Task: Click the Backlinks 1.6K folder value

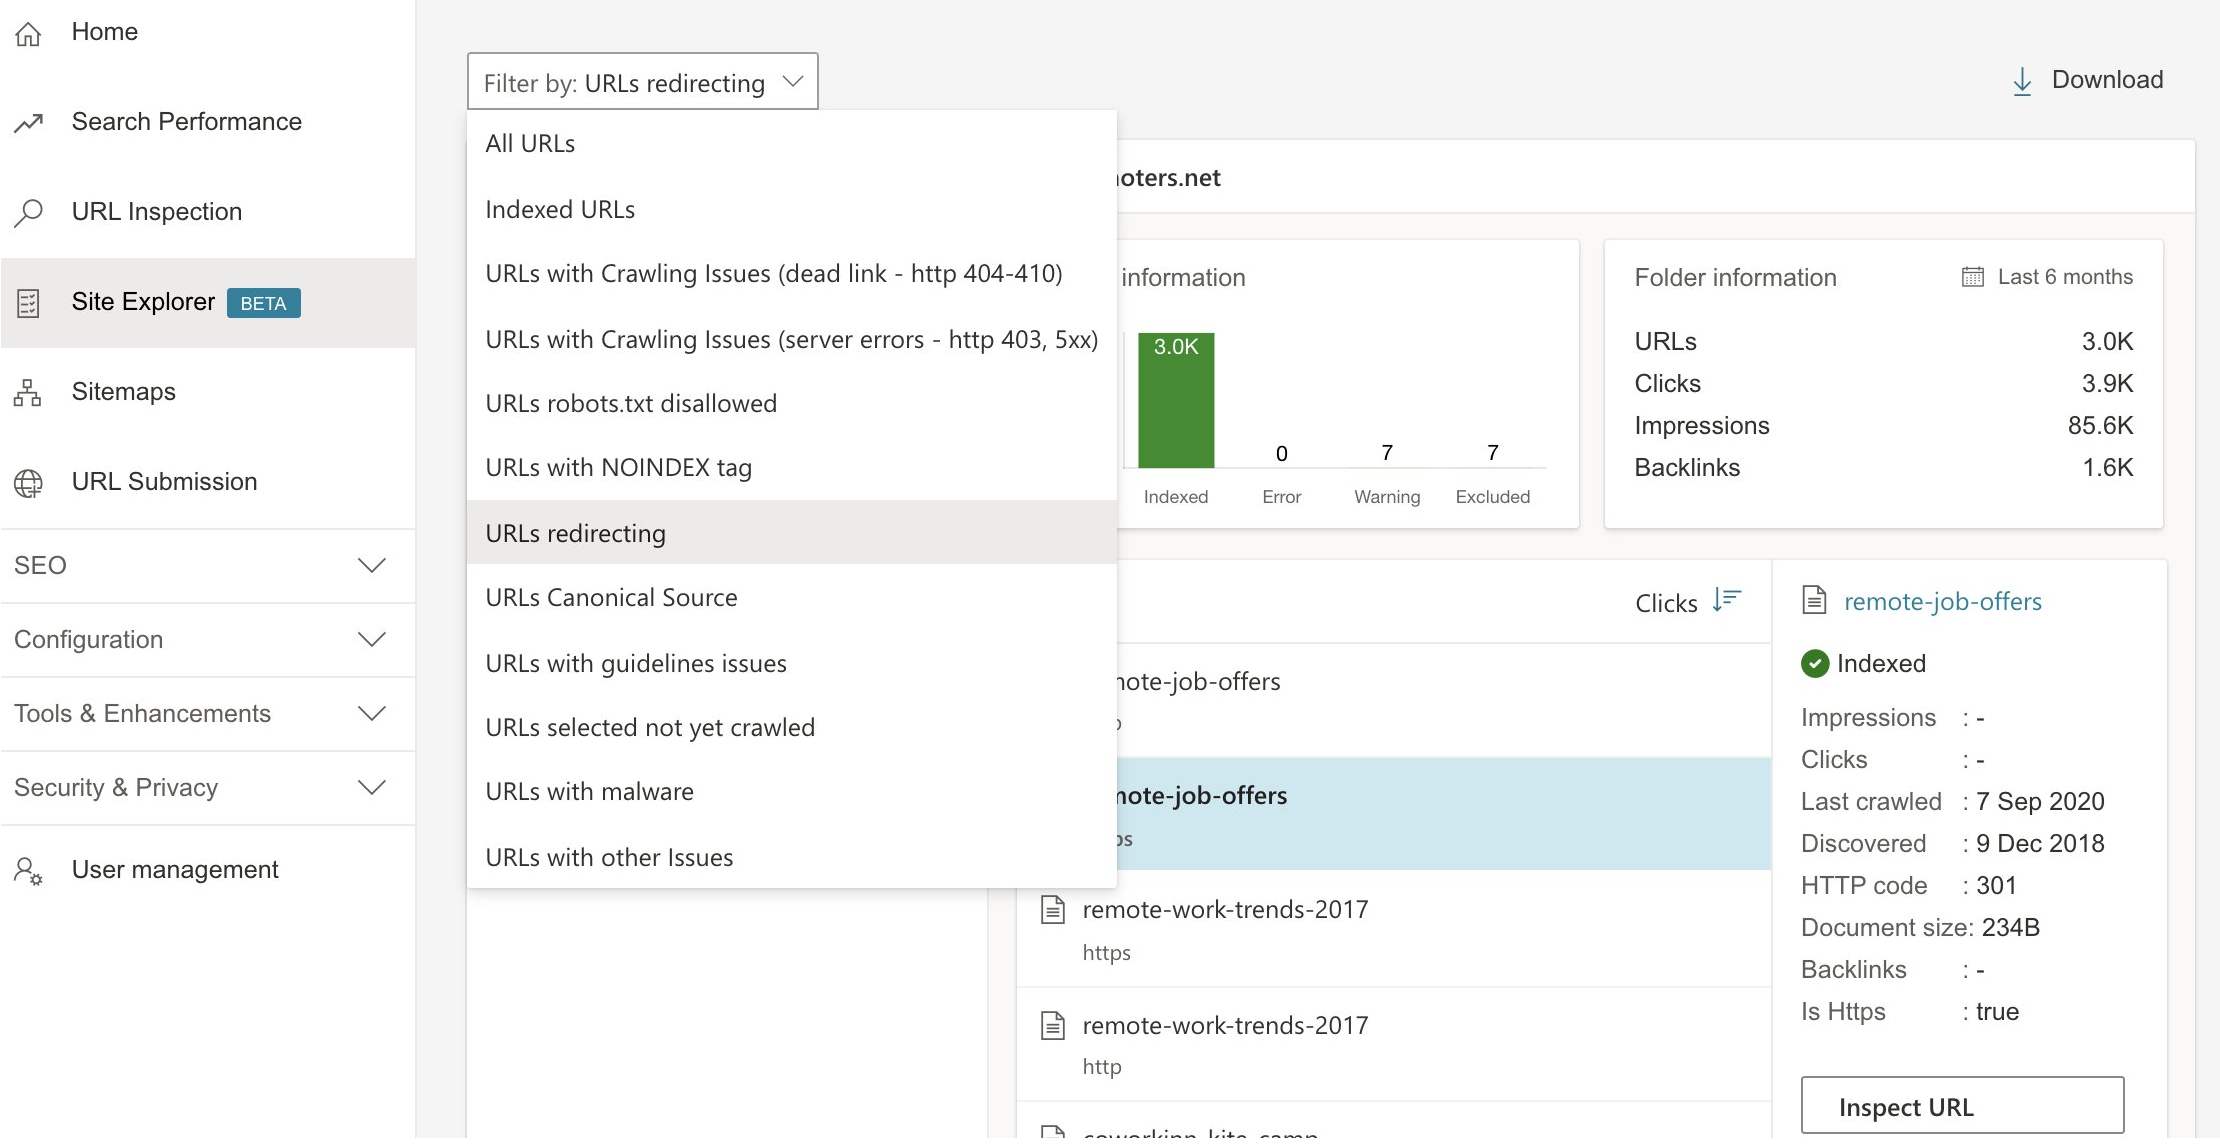Action: point(2107,468)
